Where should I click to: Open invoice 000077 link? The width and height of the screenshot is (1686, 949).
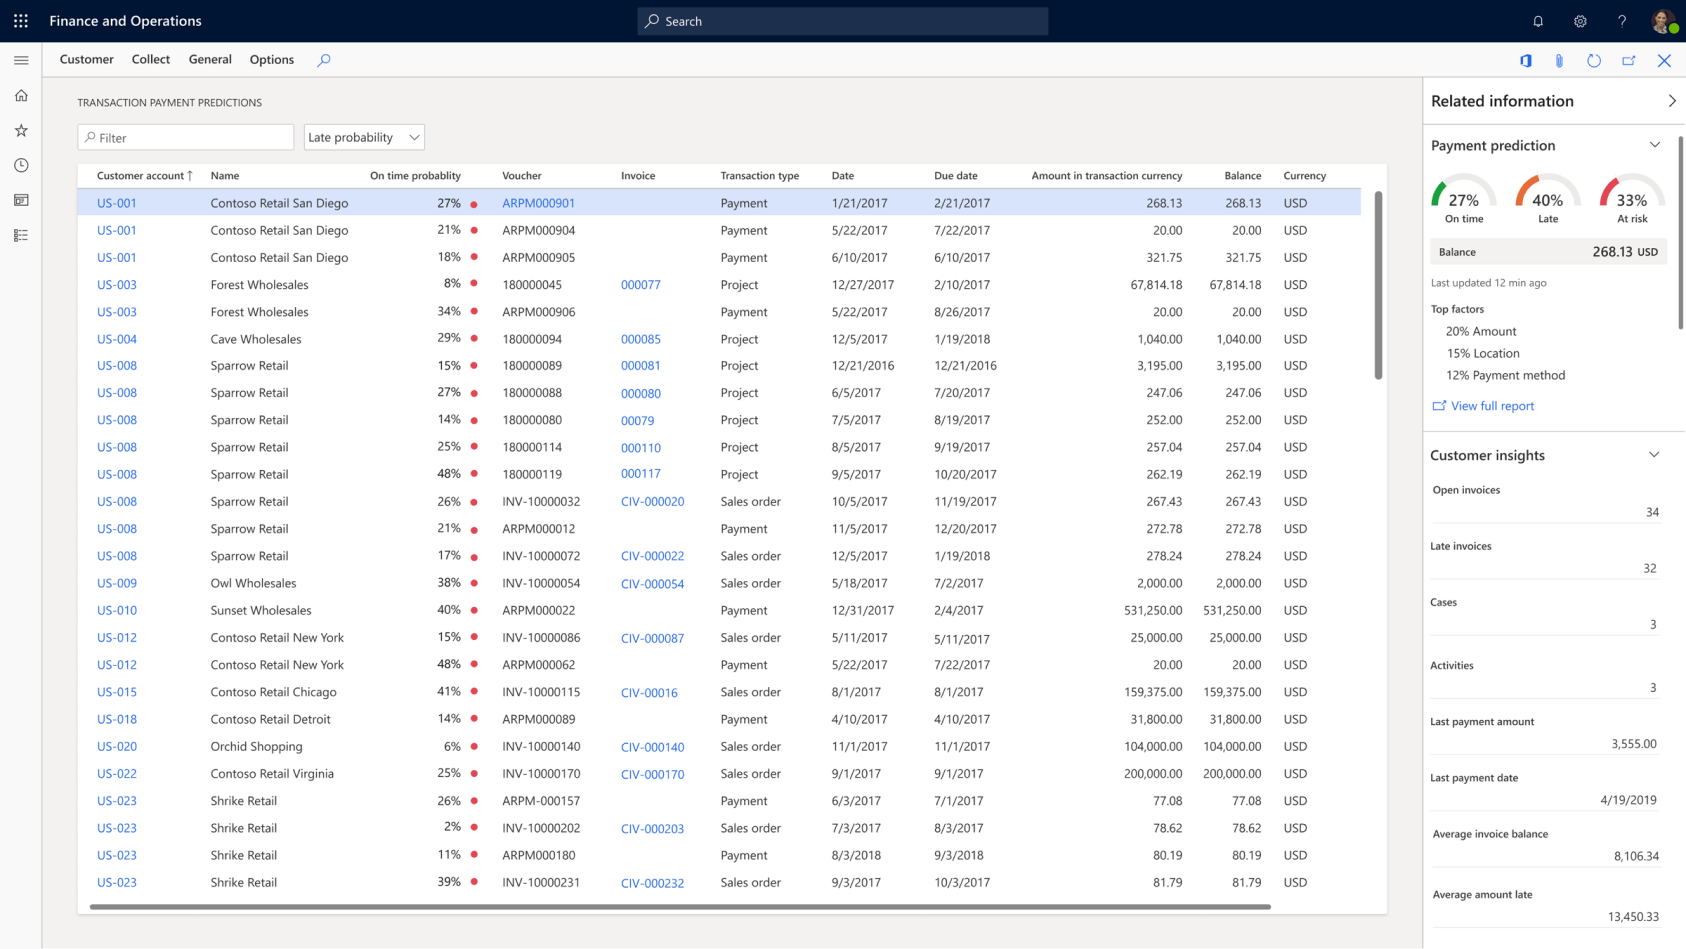pos(640,285)
